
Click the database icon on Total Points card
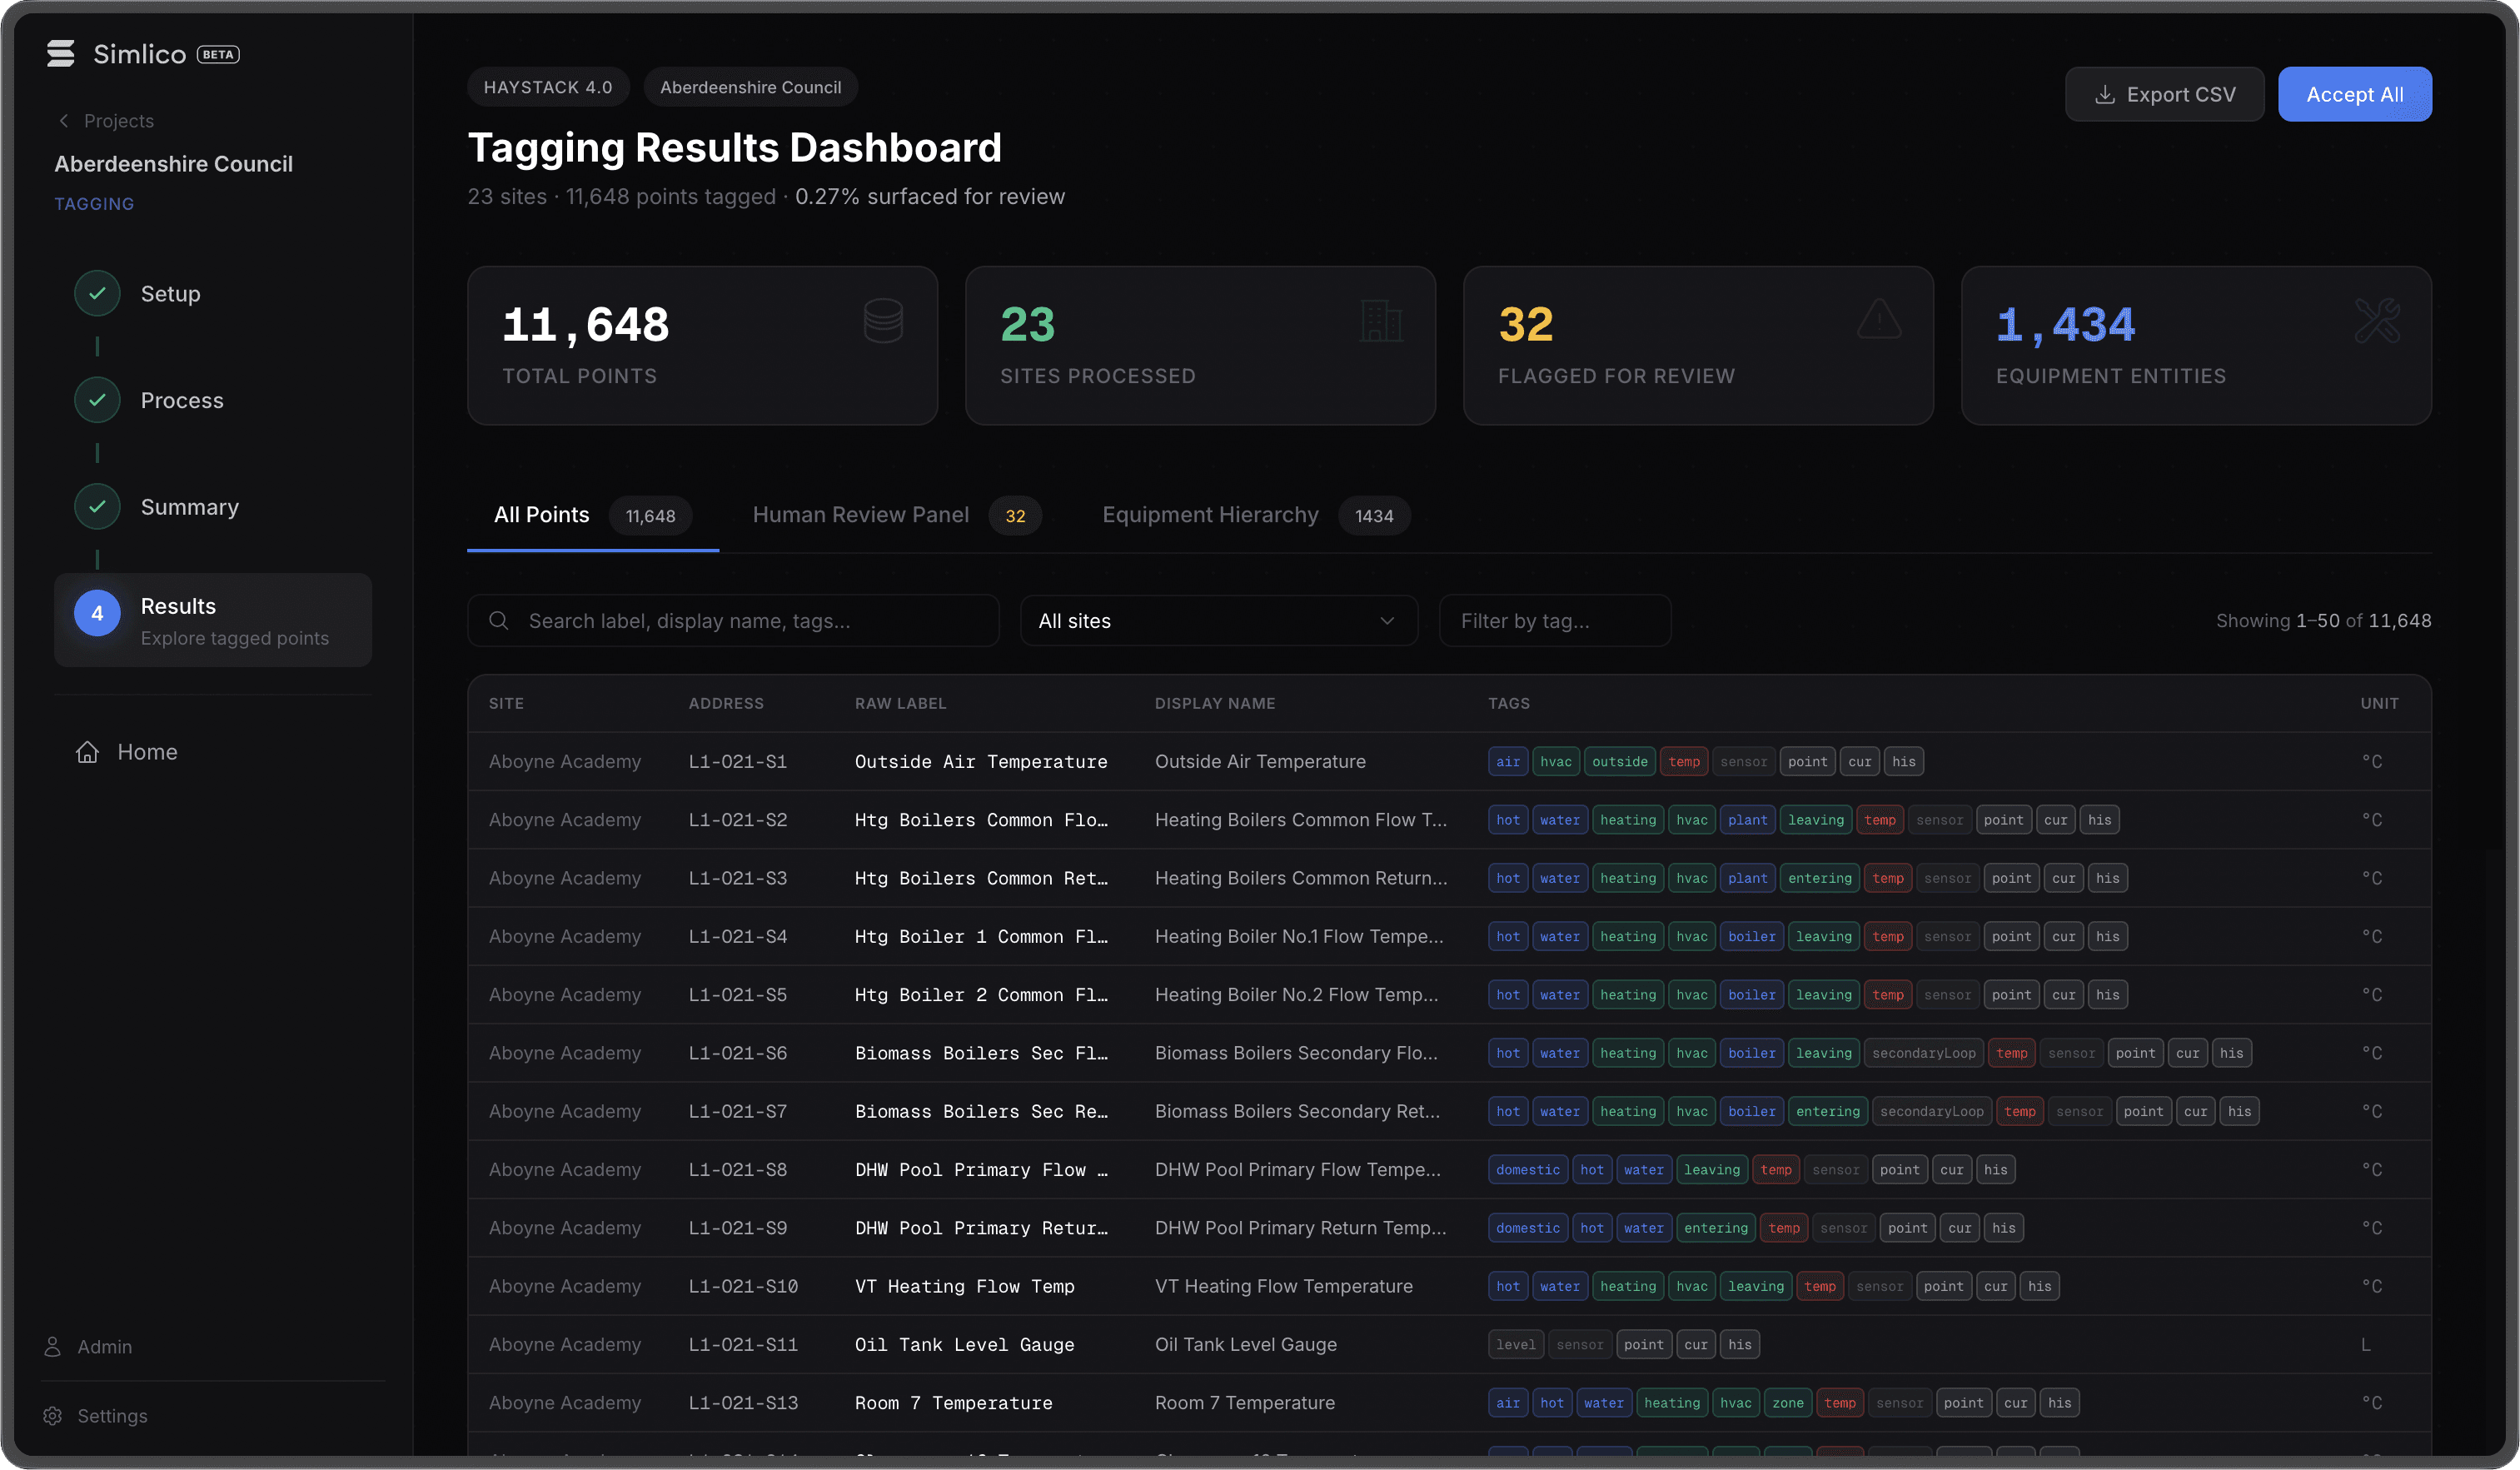(883, 321)
